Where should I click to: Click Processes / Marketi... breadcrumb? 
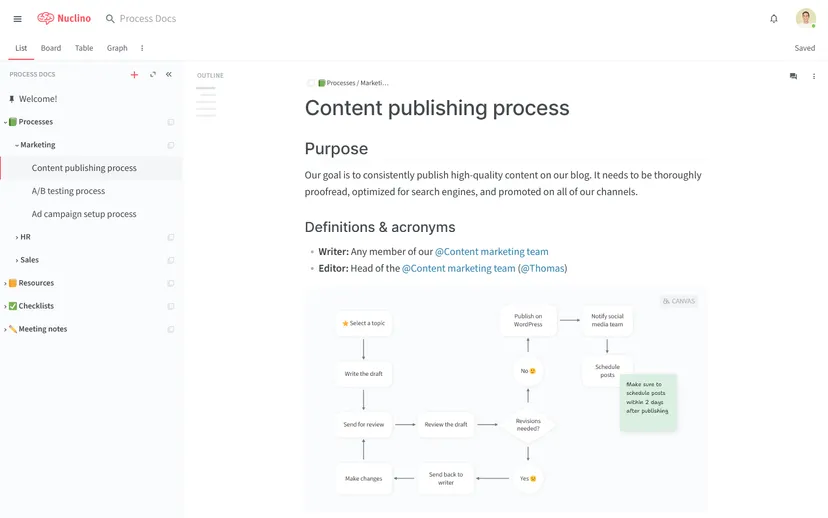[357, 83]
